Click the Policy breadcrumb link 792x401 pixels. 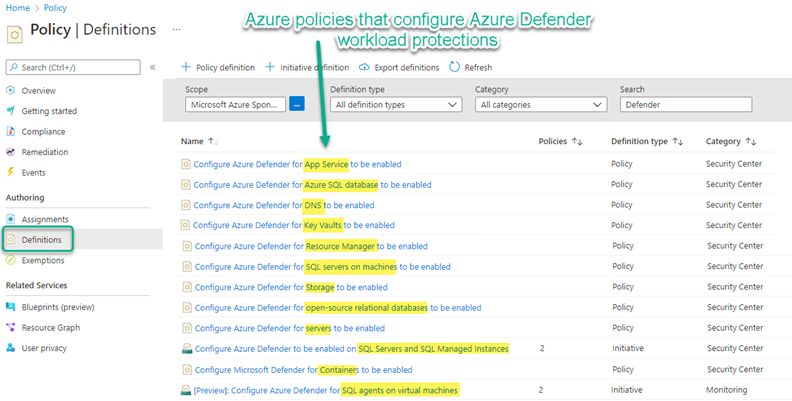coord(53,7)
